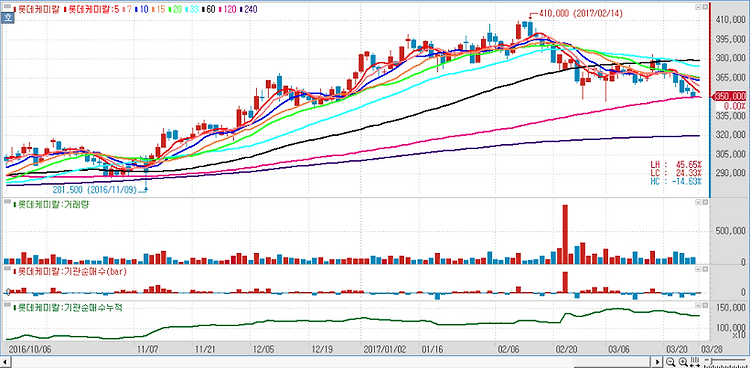Image resolution: width=750 pixels, height=368 pixels.
Task: Click the 롯데케미칼:기관순매수누적 panel label
Action: click(x=68, y=307)
